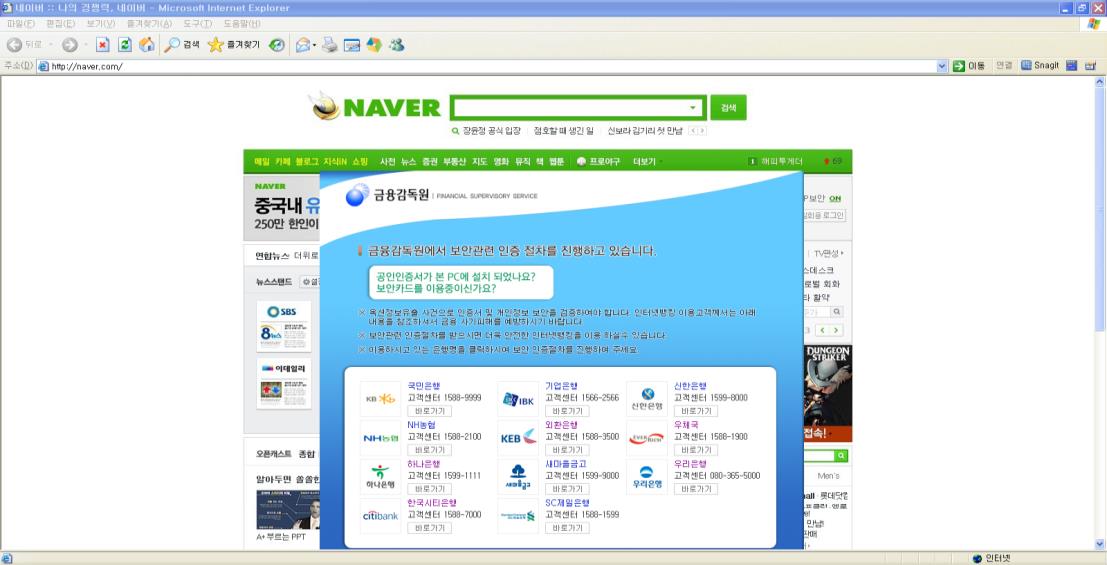Click the Dungeon Striker ad banner
1107x565 pixels.
click(828, 393)
